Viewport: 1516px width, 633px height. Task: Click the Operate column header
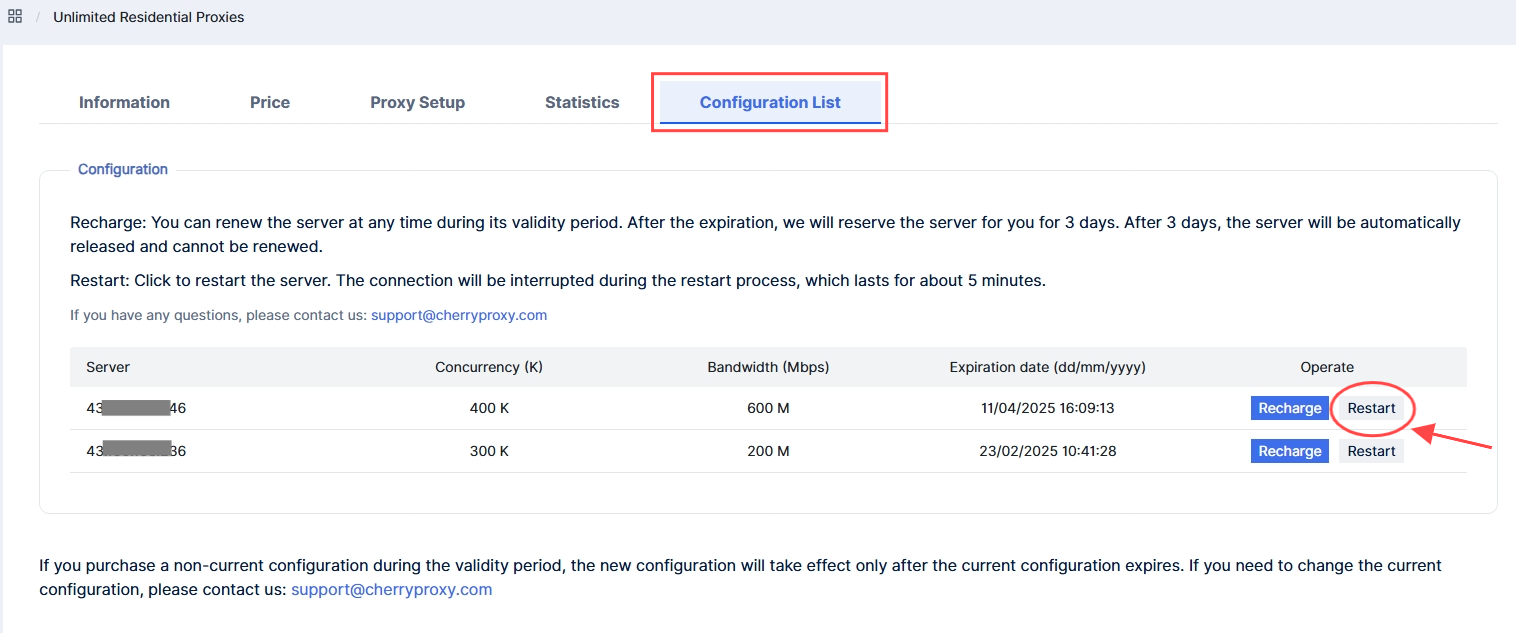point(1327,367)
